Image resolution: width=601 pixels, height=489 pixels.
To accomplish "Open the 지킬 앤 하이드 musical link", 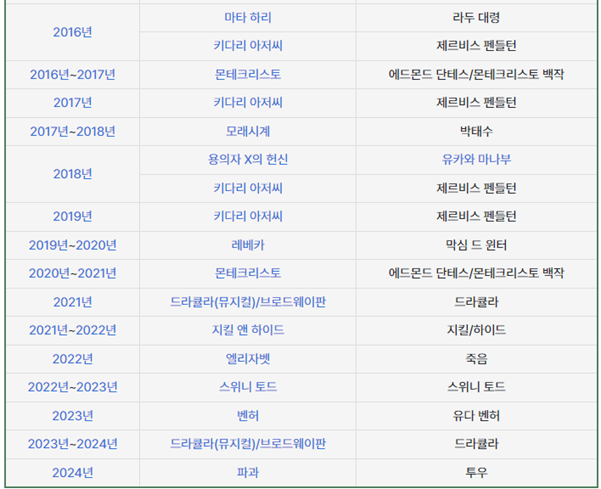I will tap(248, 330).
